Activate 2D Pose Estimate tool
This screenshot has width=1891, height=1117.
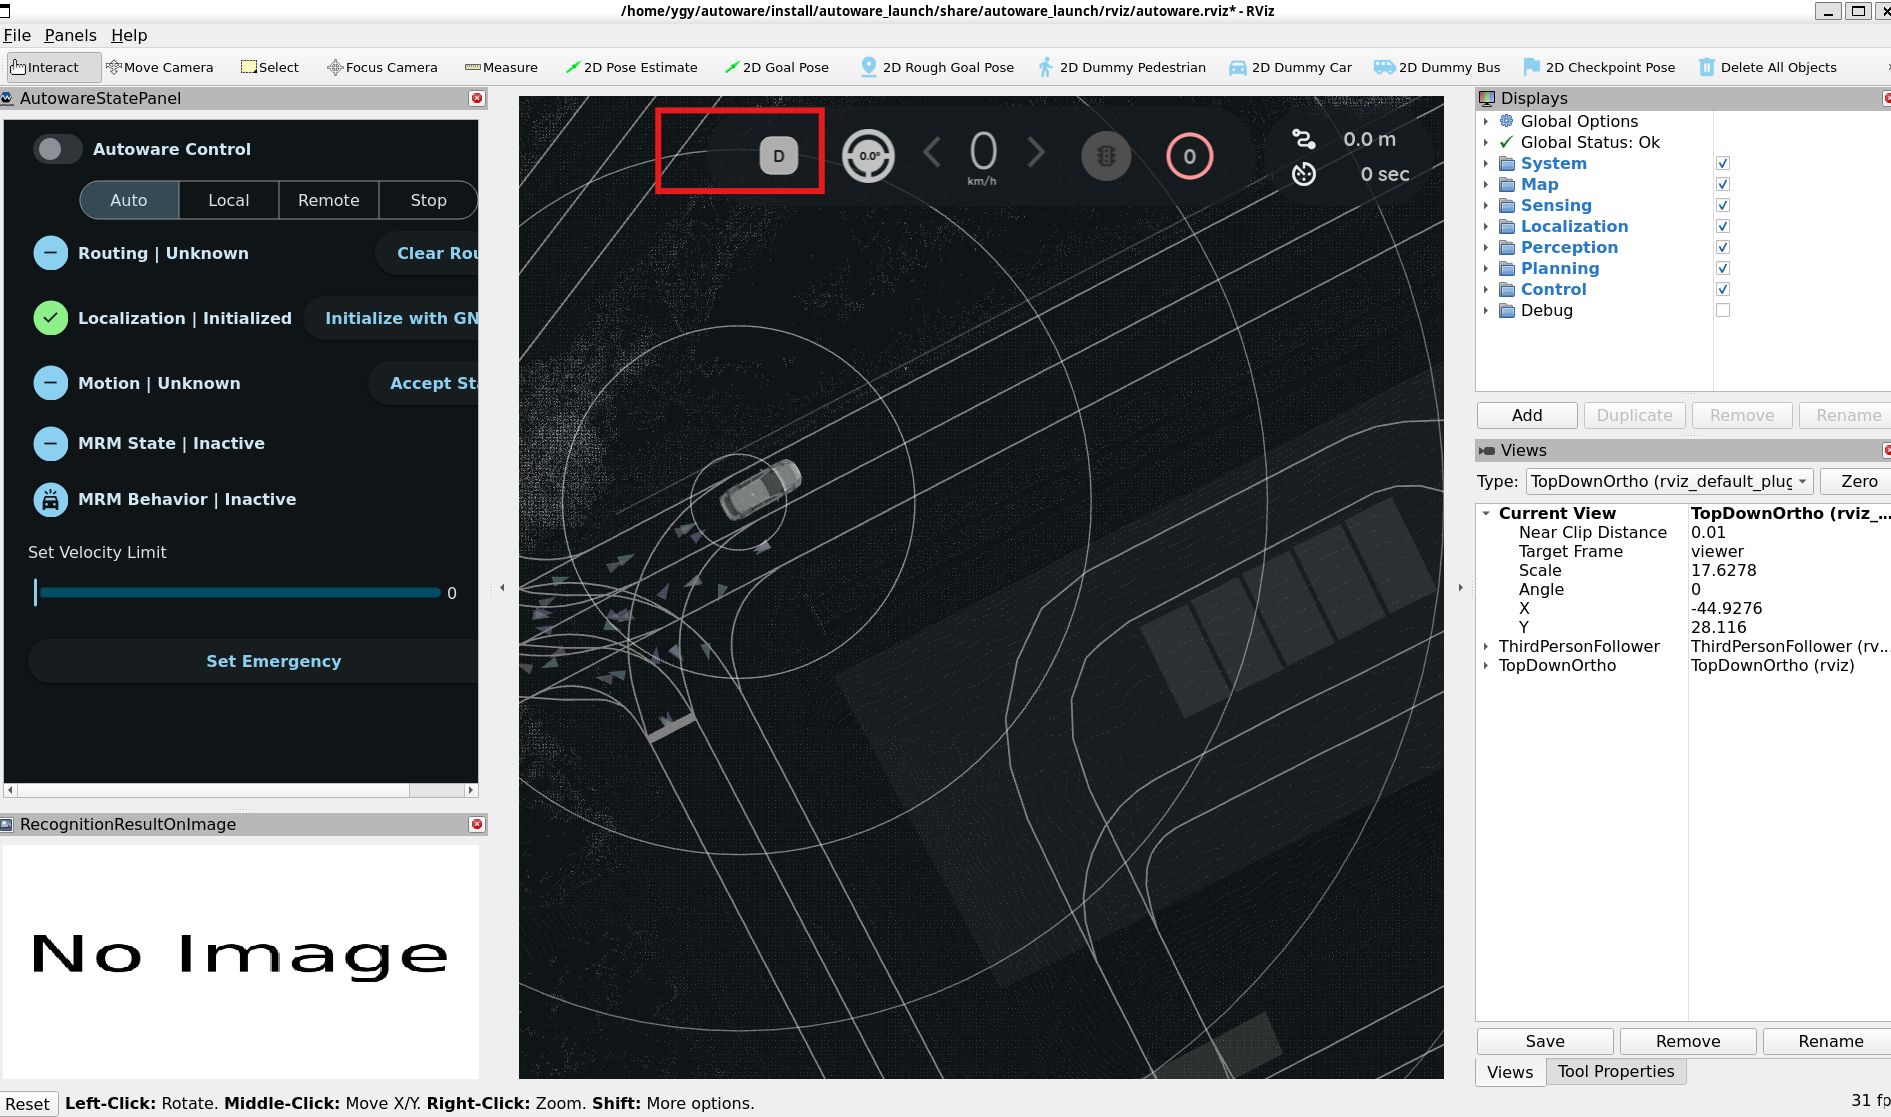[631, 67]
